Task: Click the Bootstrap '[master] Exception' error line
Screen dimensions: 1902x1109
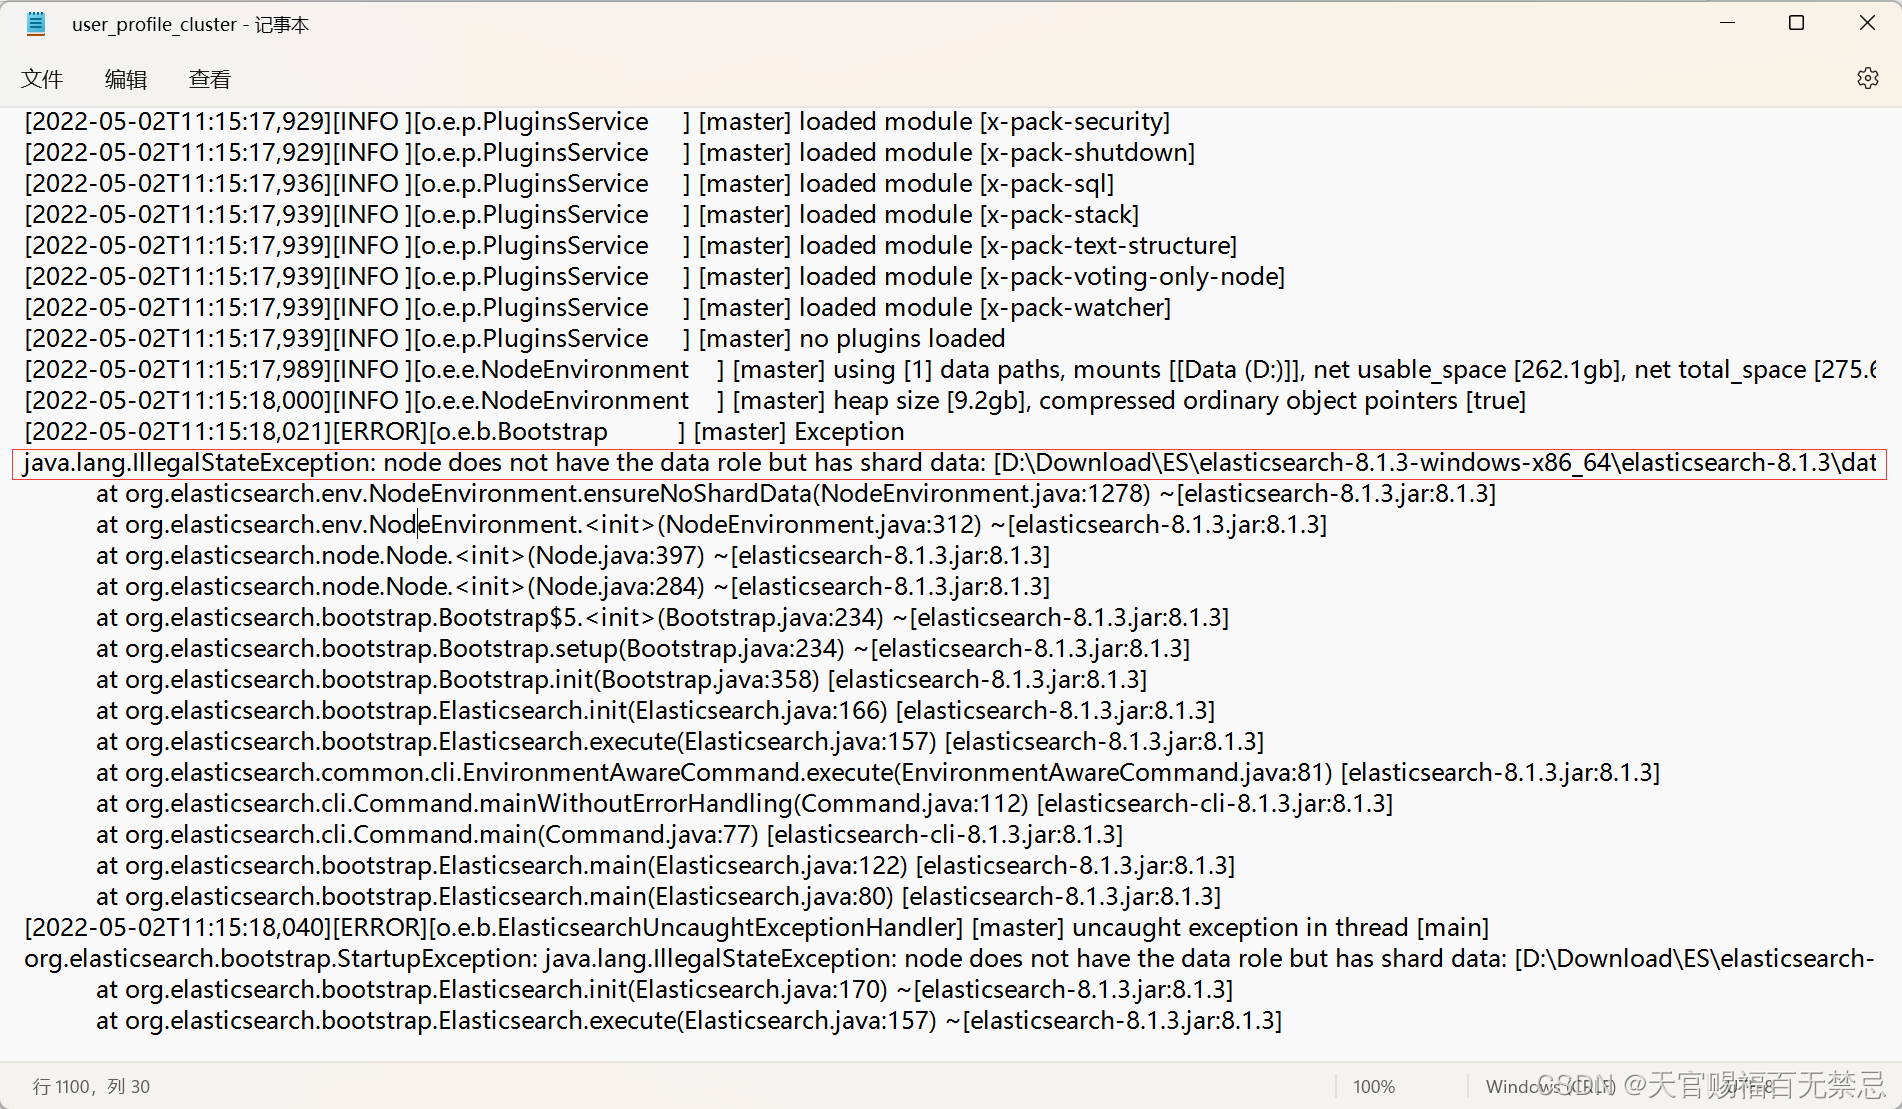Action: [x=464, y=432]
